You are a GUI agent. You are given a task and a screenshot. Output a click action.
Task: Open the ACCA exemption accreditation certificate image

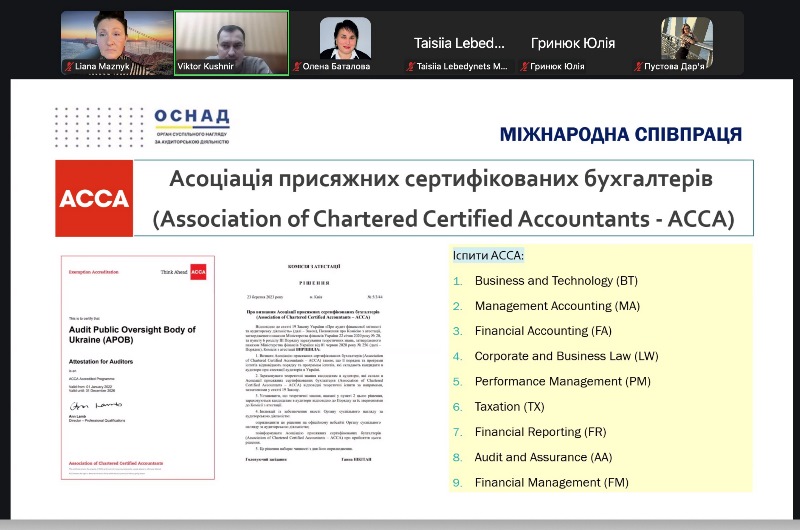point(138,368)
